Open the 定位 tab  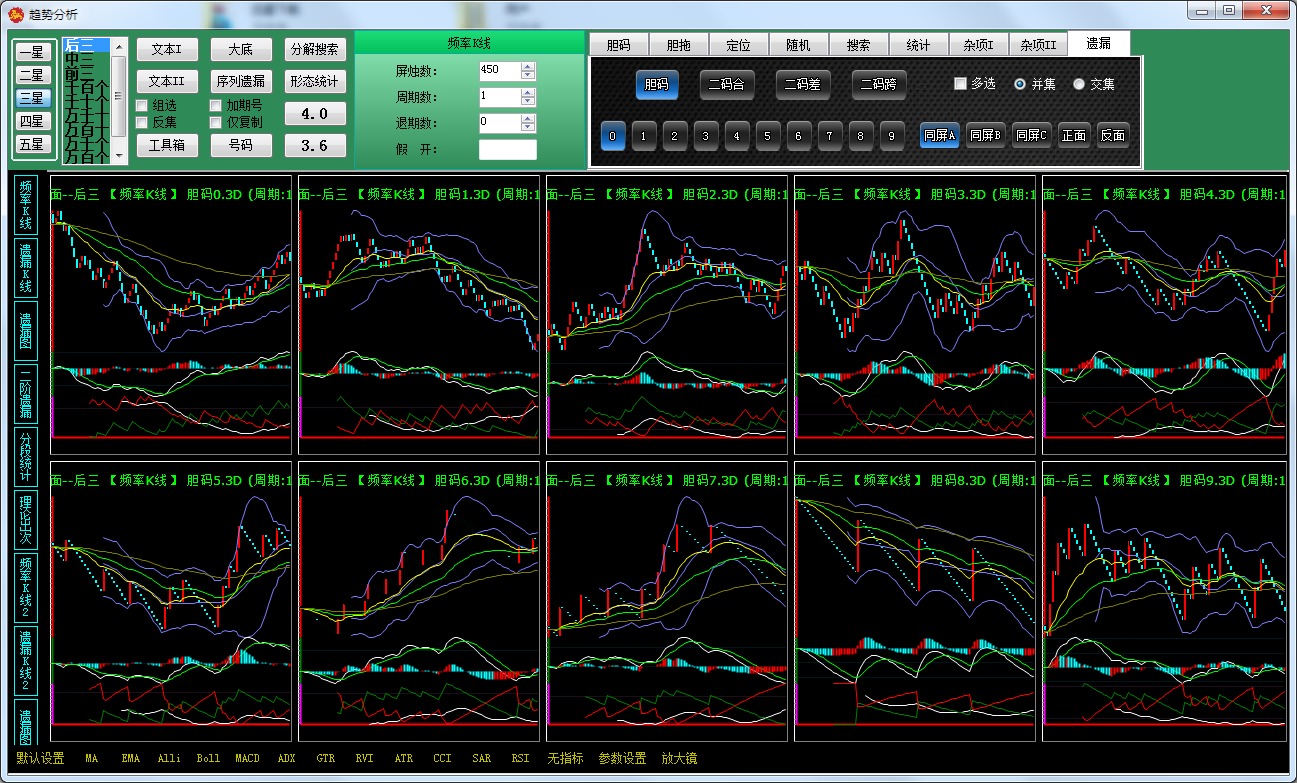(738, 45)
